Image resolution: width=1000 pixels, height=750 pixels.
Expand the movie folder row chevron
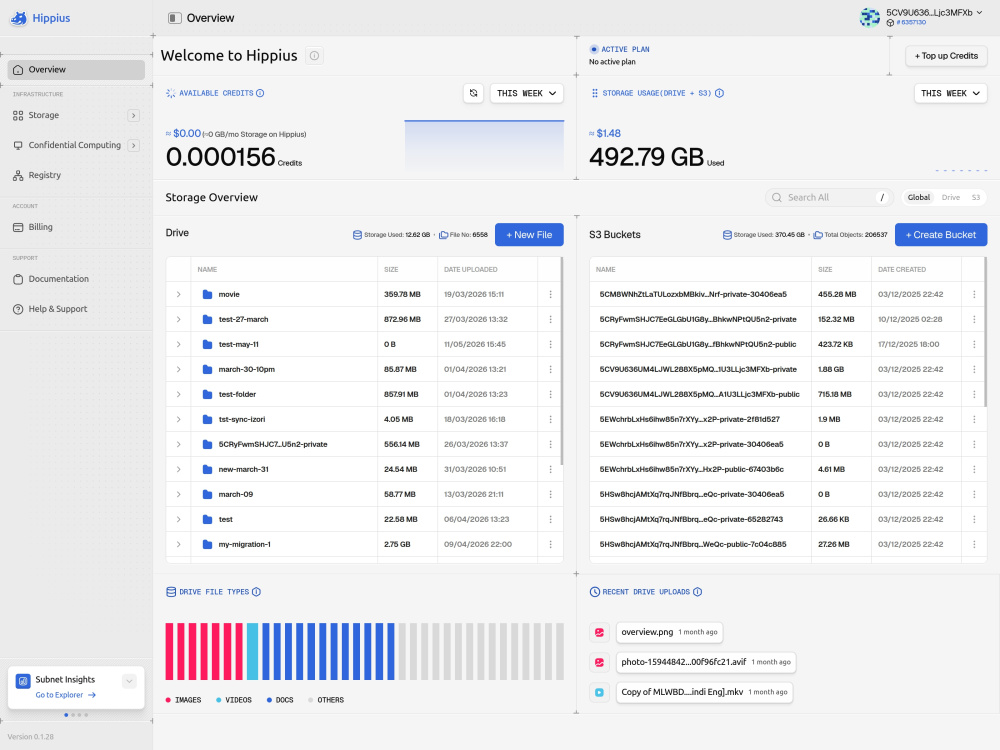(x=179, y=294)
